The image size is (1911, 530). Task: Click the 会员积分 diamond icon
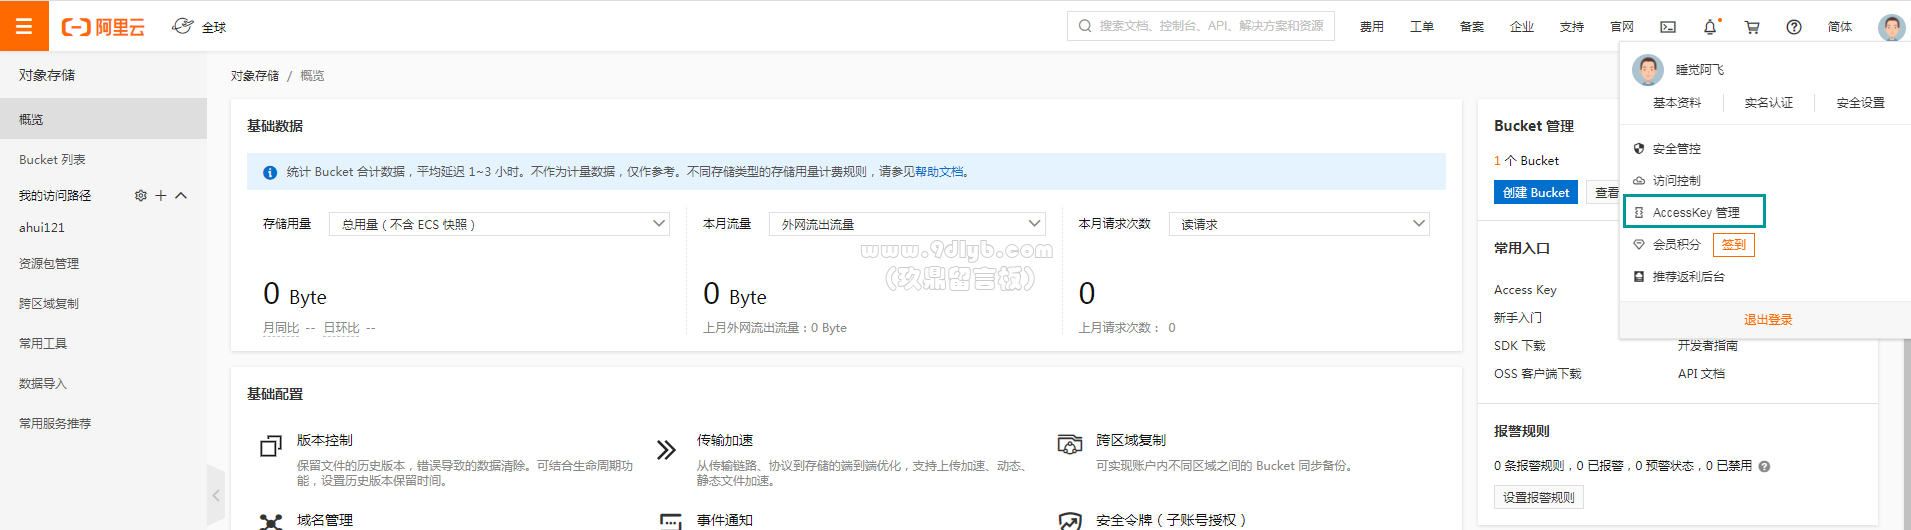(x=1639, y=244)
